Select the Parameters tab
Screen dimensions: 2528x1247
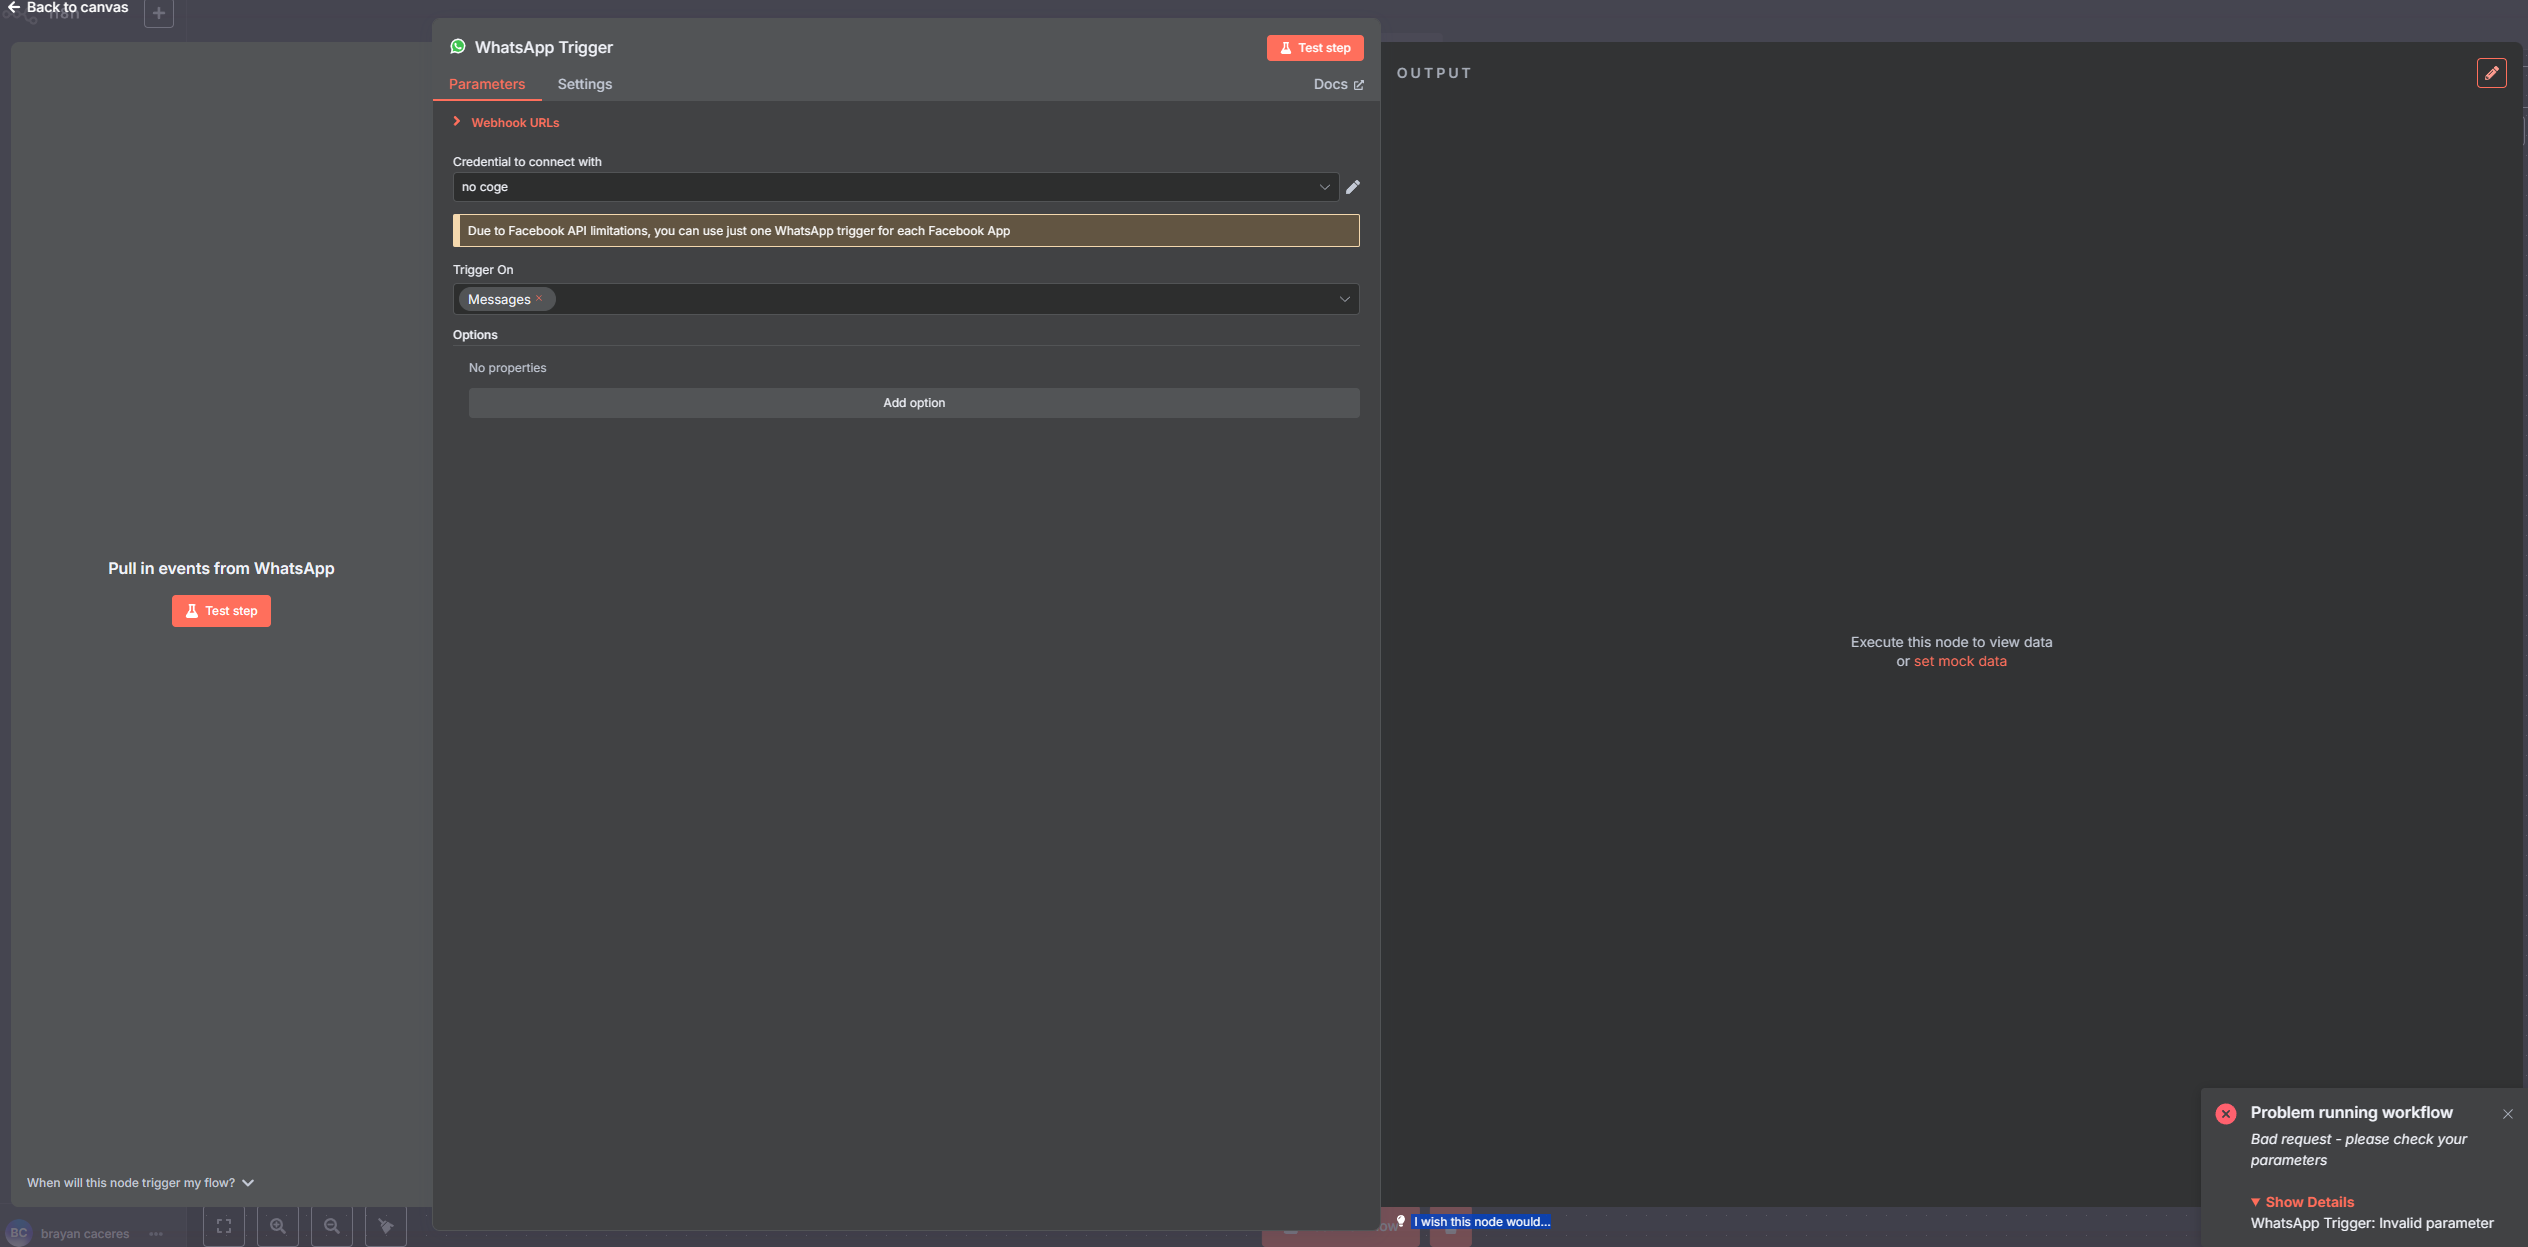pyautogui.click(x=487, y=84)
